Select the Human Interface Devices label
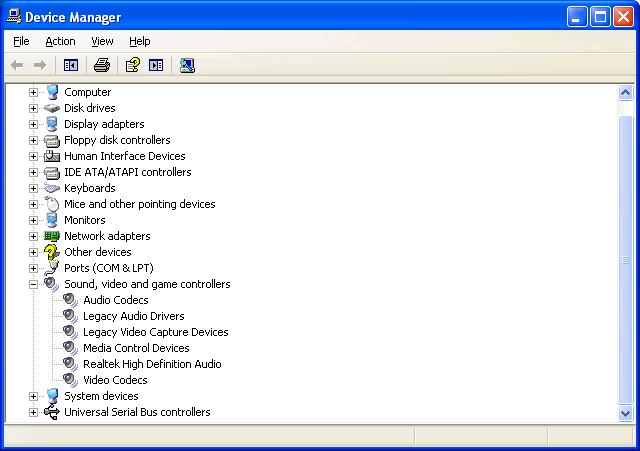This screenshot has height=451, width=640. (124, 156)
